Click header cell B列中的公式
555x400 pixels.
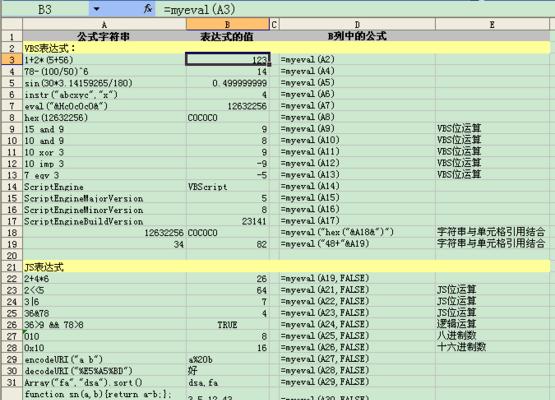[357, 36]
